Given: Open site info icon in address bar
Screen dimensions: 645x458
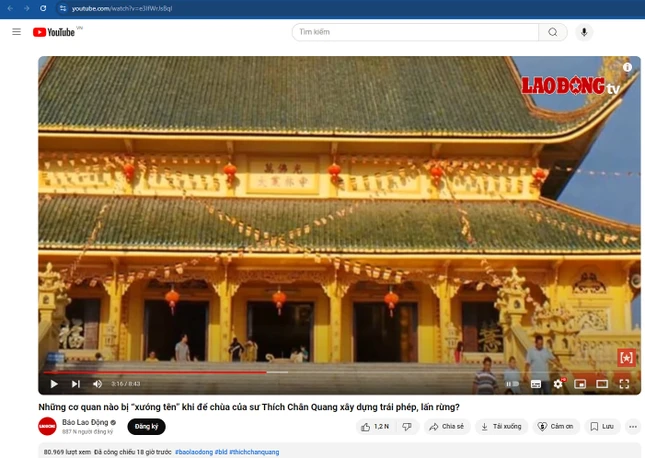Looking at the screenshot, I should click(63, 8).
